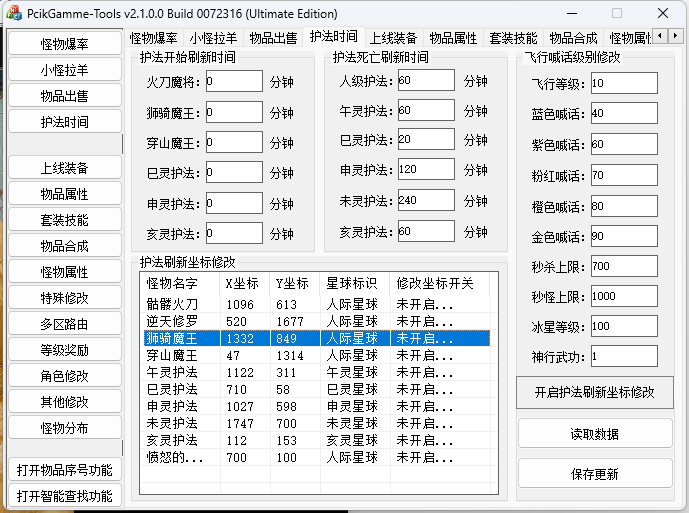
Task: Click the 飞行等级 input field
Action: pyautogui.click(x=624, y=83)
